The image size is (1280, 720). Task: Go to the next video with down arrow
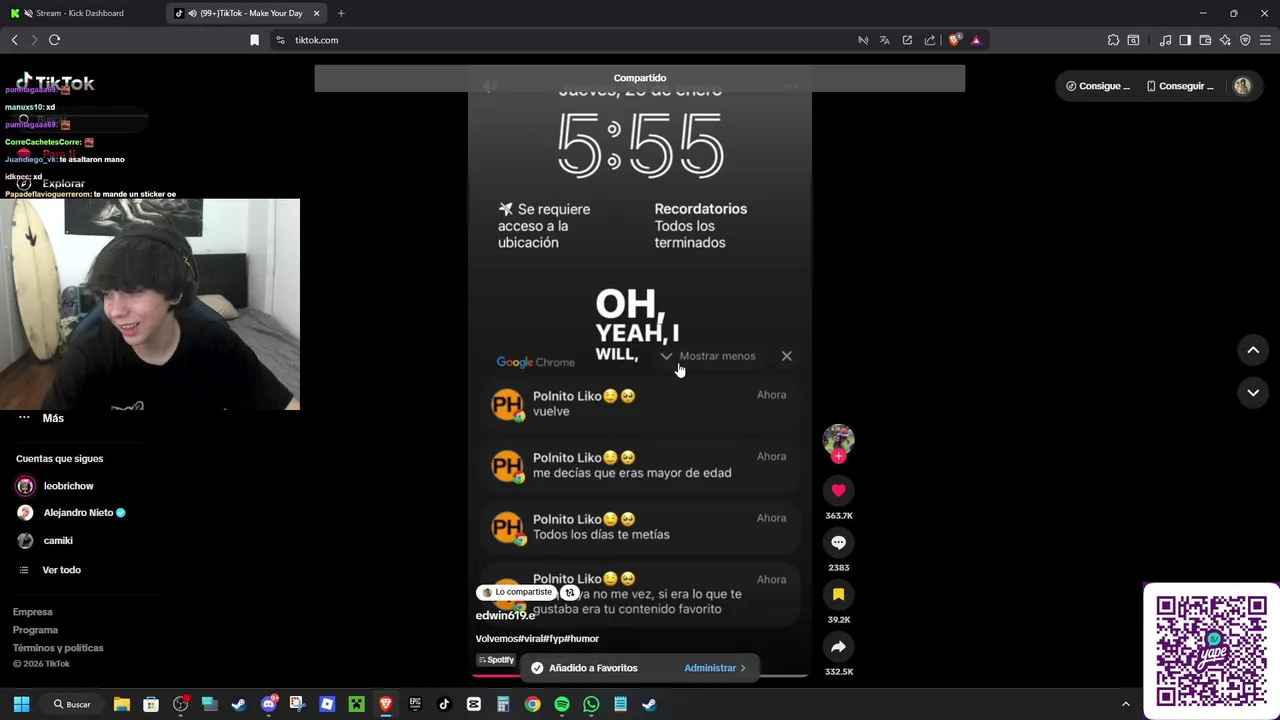(x=1253, y=393)
